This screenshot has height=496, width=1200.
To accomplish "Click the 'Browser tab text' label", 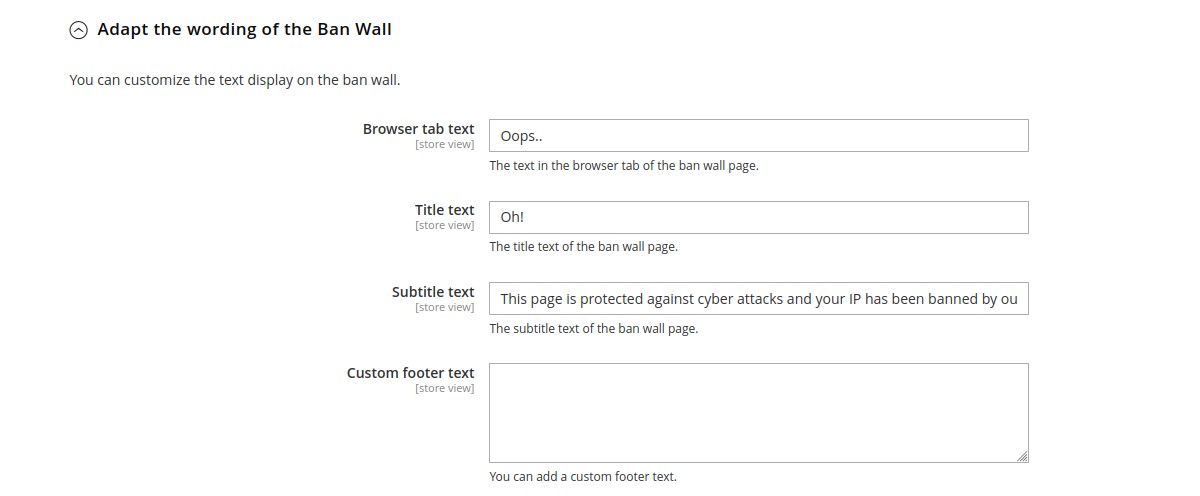I will coord(418,129).
